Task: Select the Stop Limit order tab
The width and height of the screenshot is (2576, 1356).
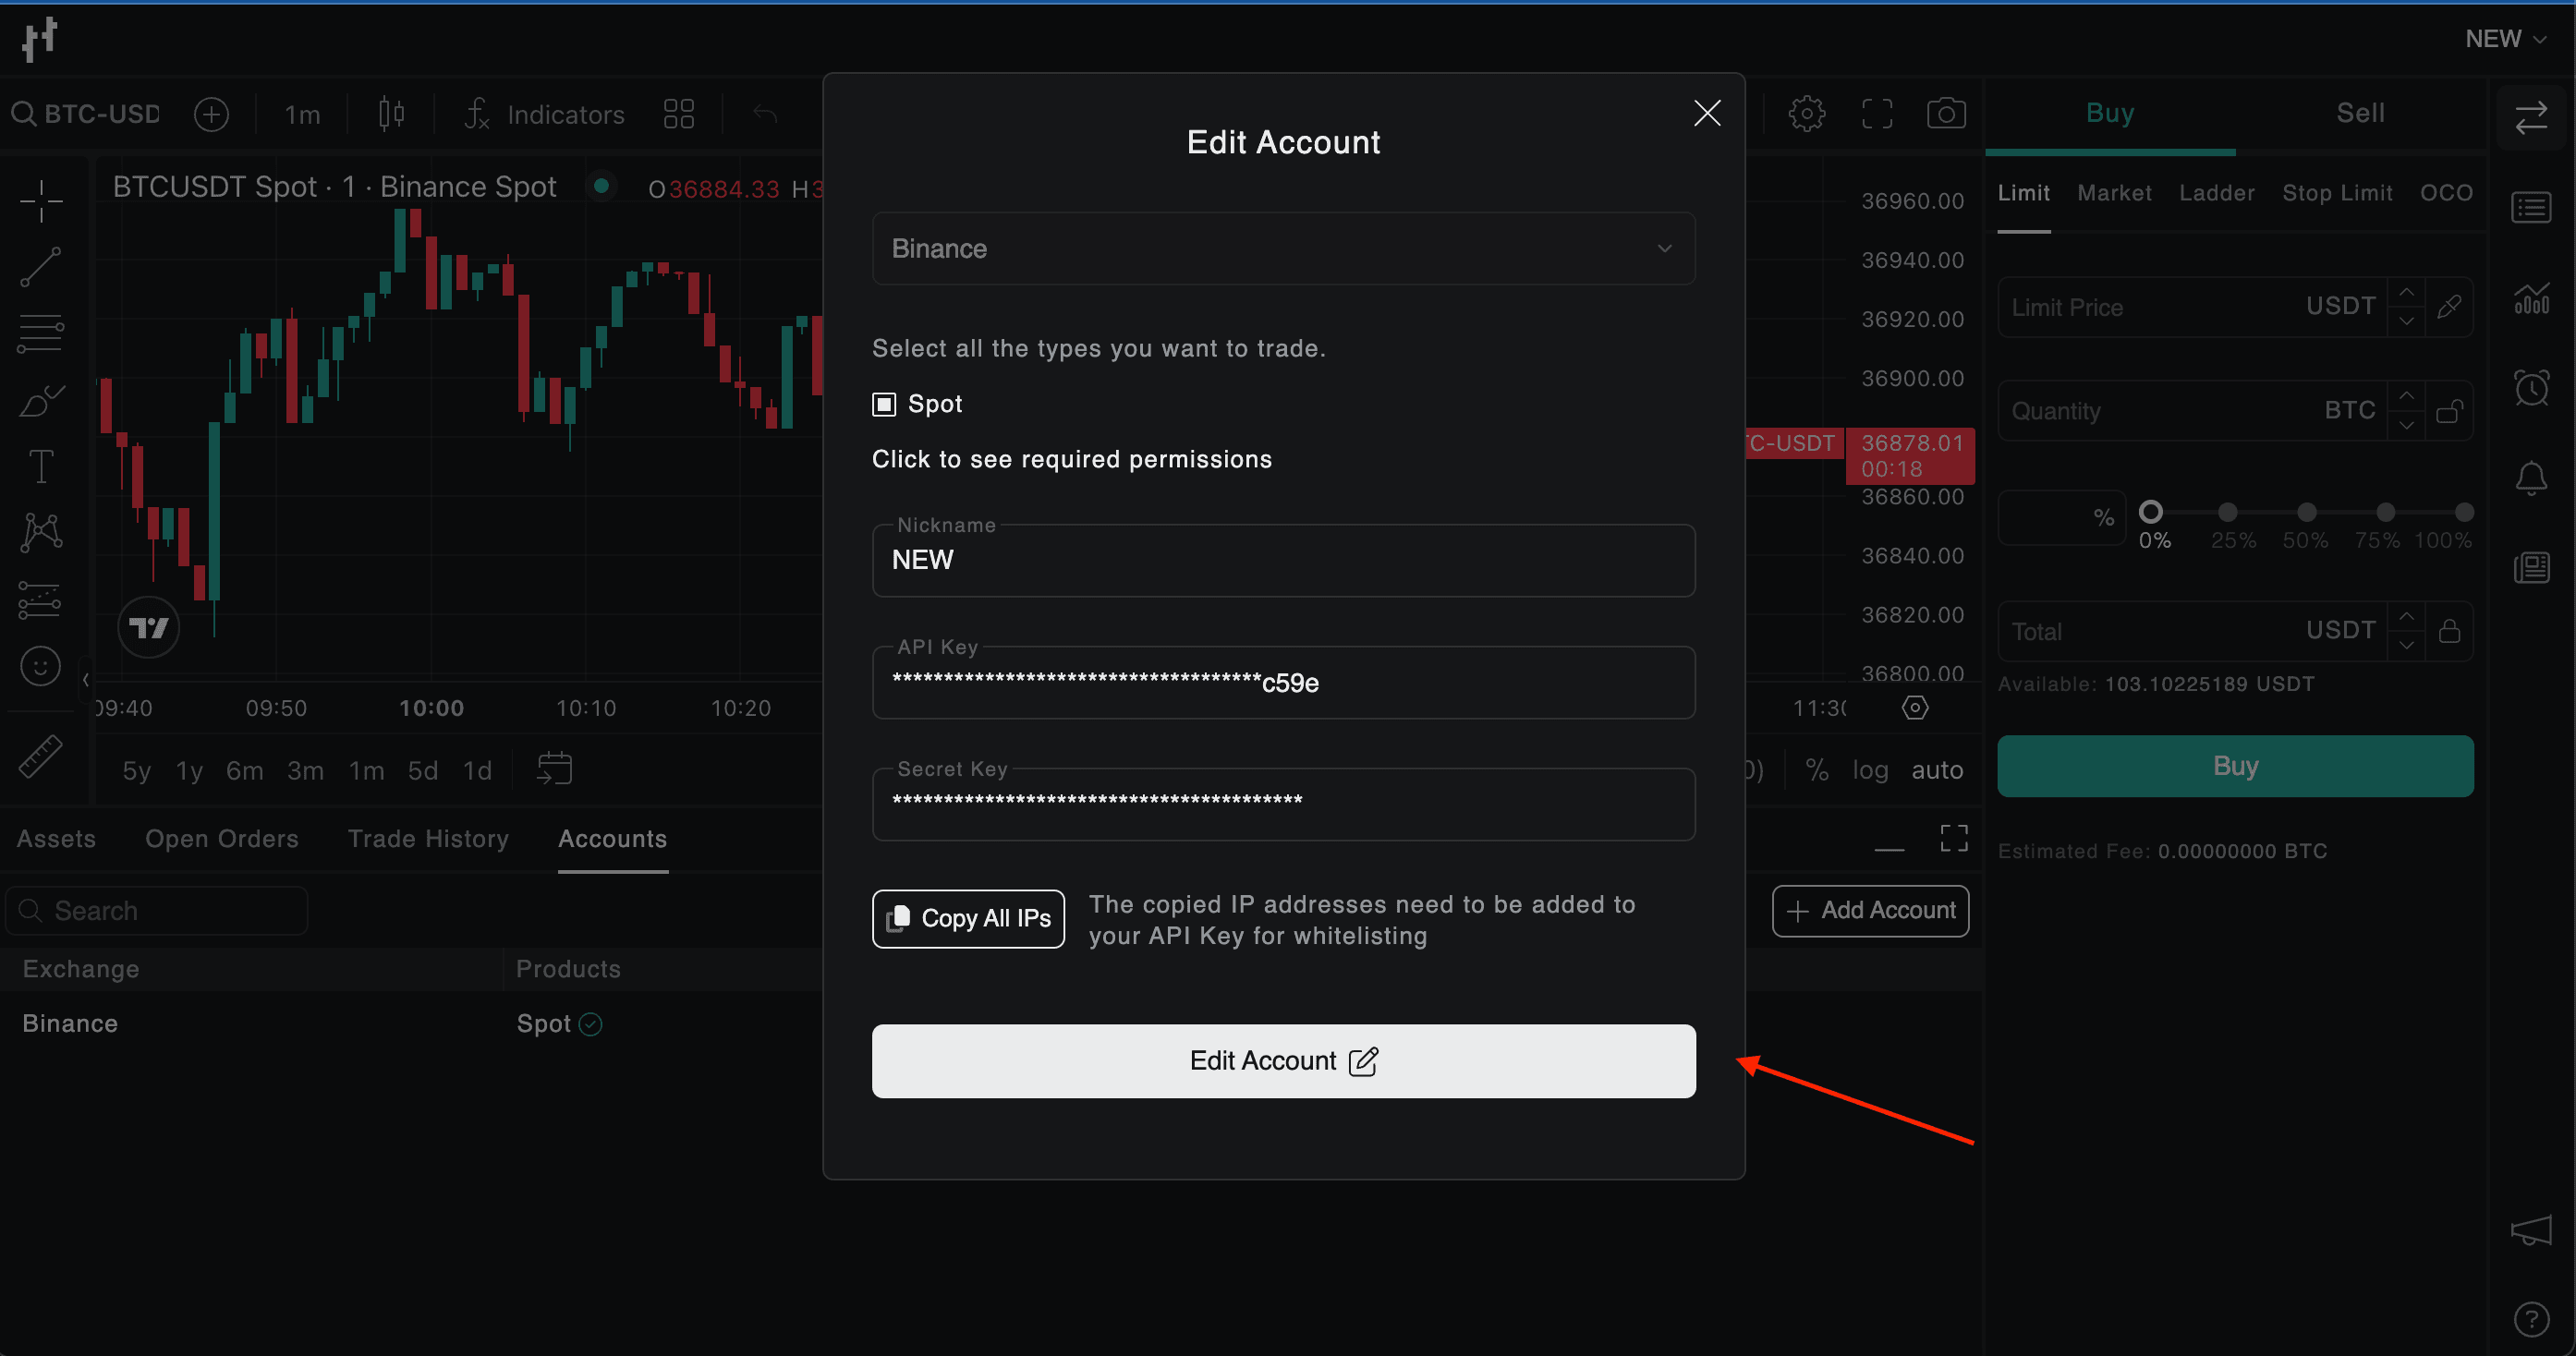Action: 2337,193
